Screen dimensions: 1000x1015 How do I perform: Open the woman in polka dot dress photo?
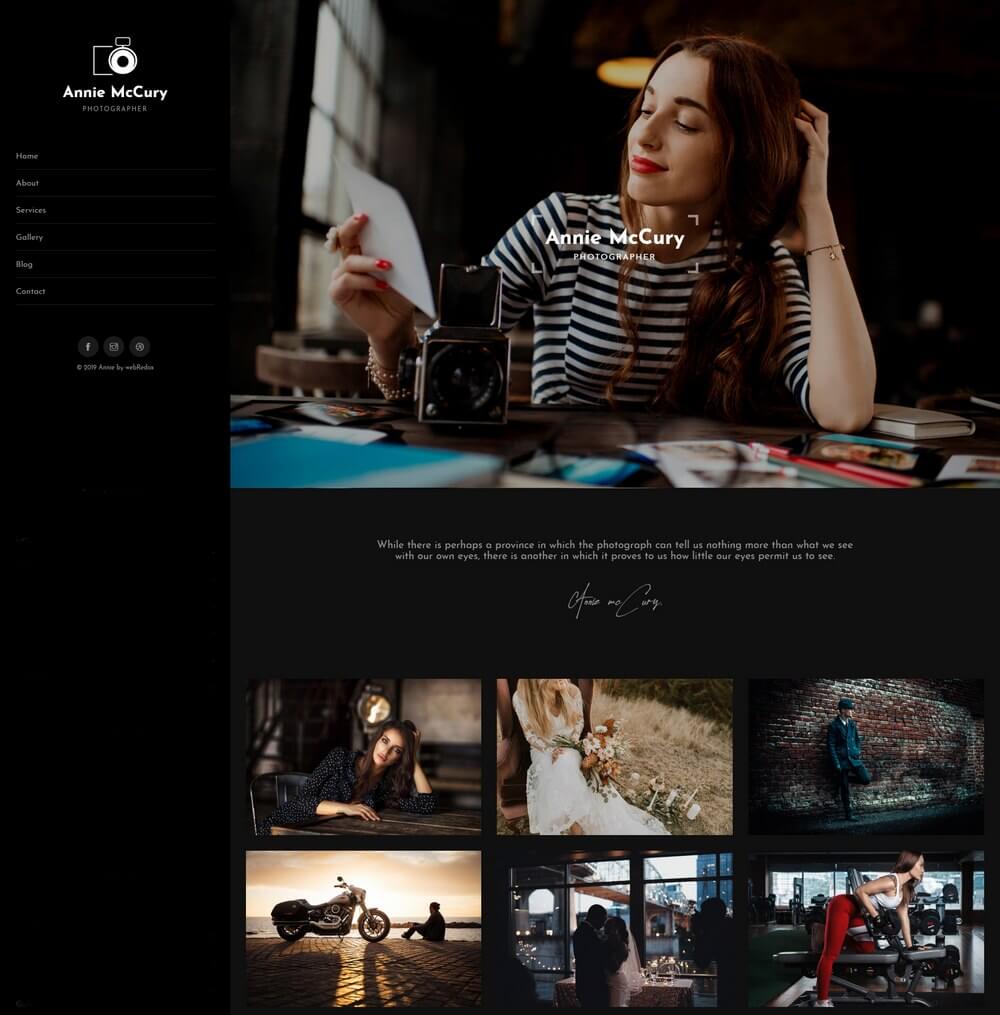364,757
